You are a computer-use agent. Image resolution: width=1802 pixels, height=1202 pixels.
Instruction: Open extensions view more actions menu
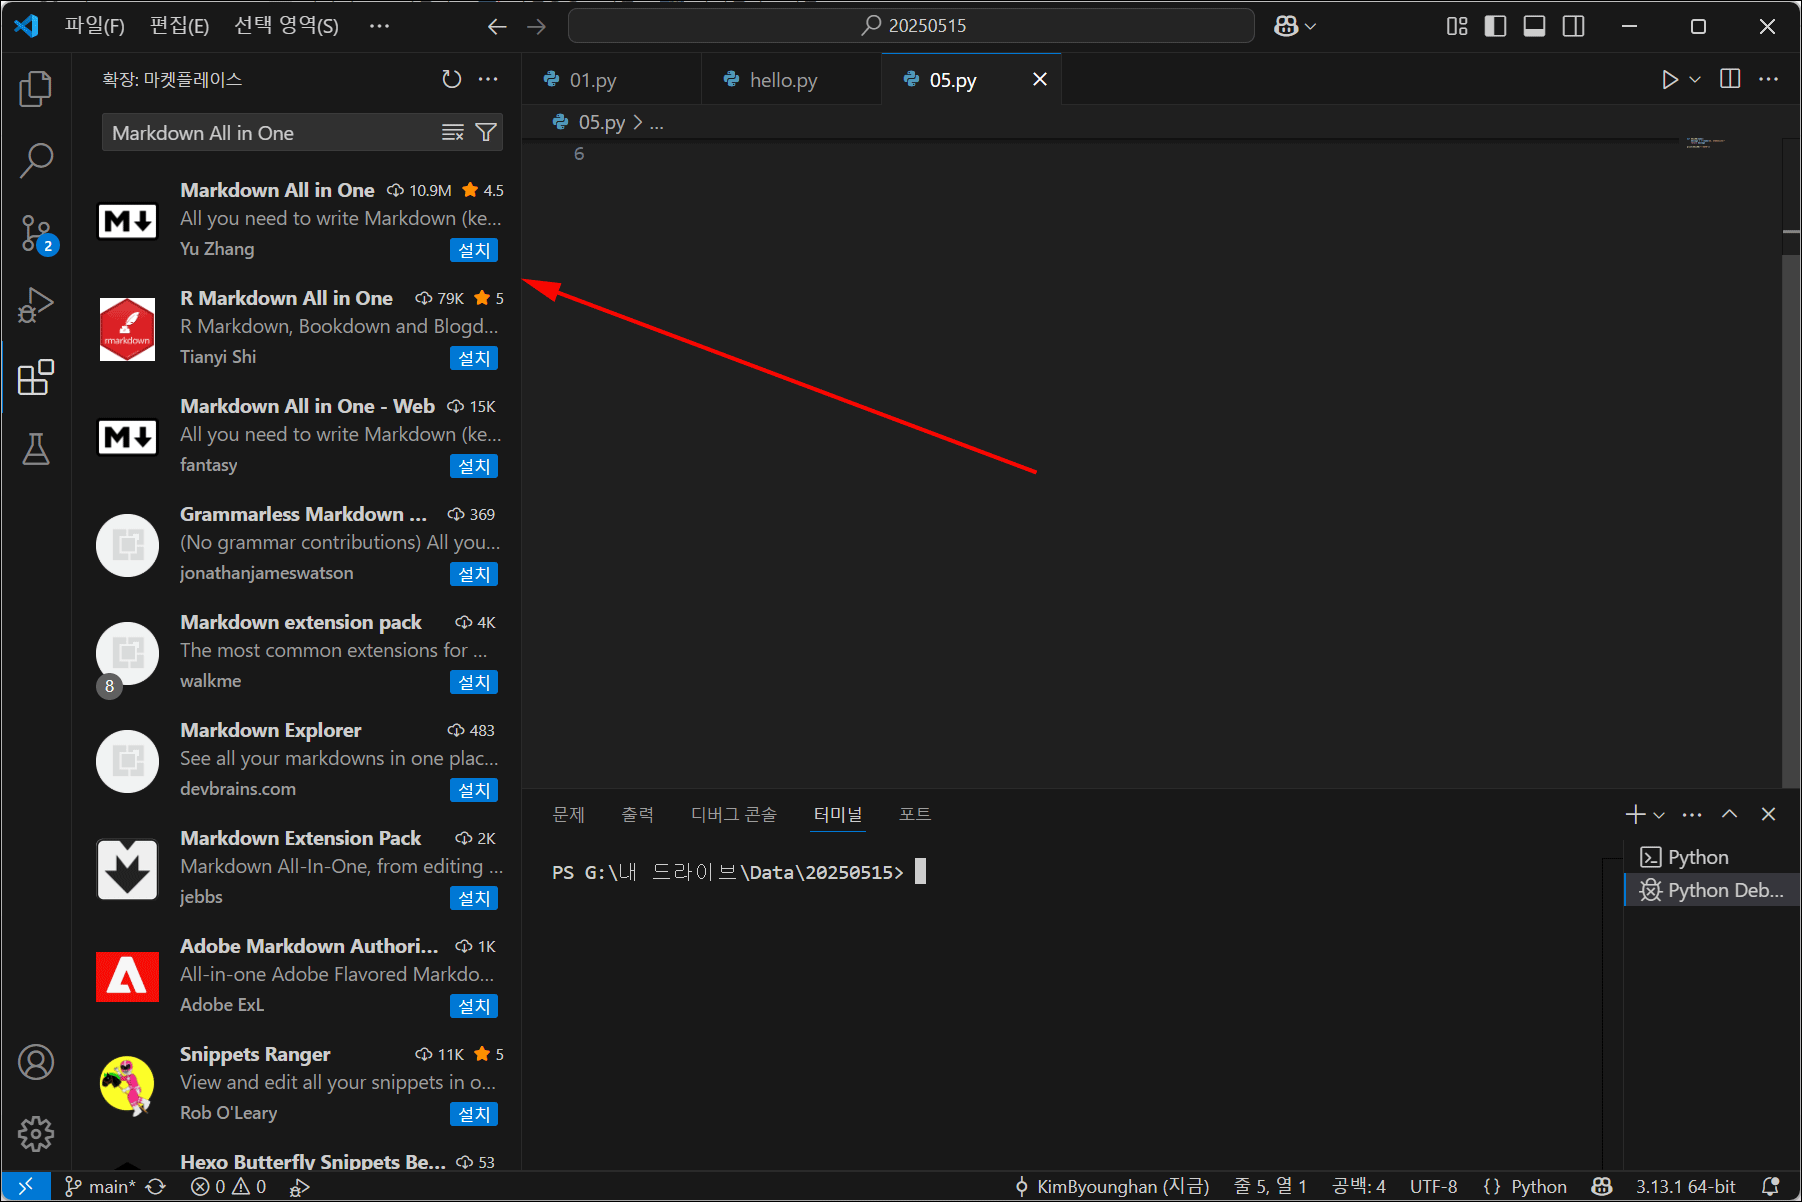[x=488, y=79]
